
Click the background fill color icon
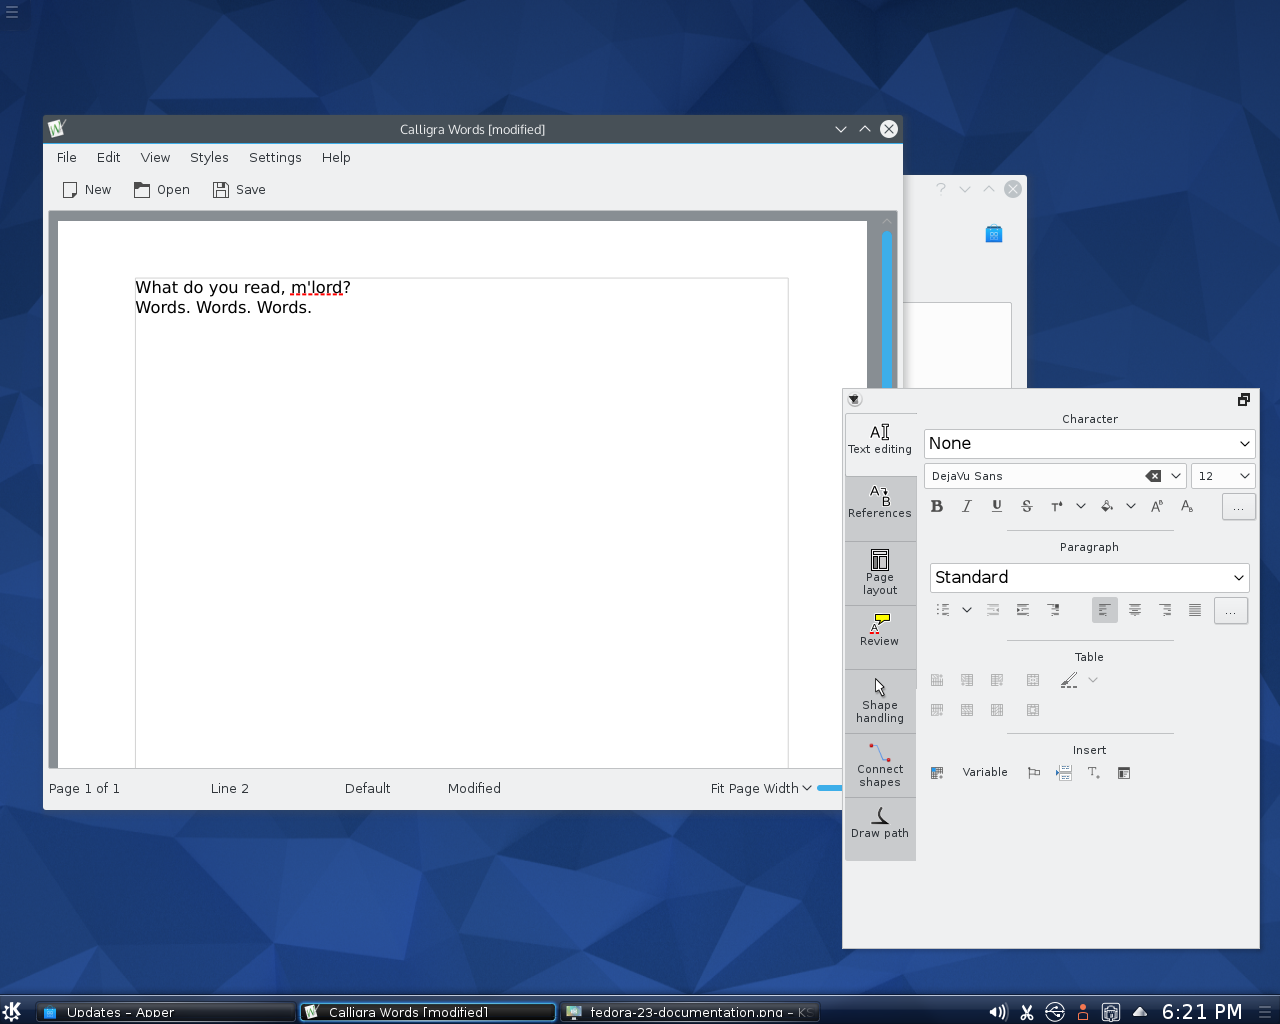[x=1107, y=507]
